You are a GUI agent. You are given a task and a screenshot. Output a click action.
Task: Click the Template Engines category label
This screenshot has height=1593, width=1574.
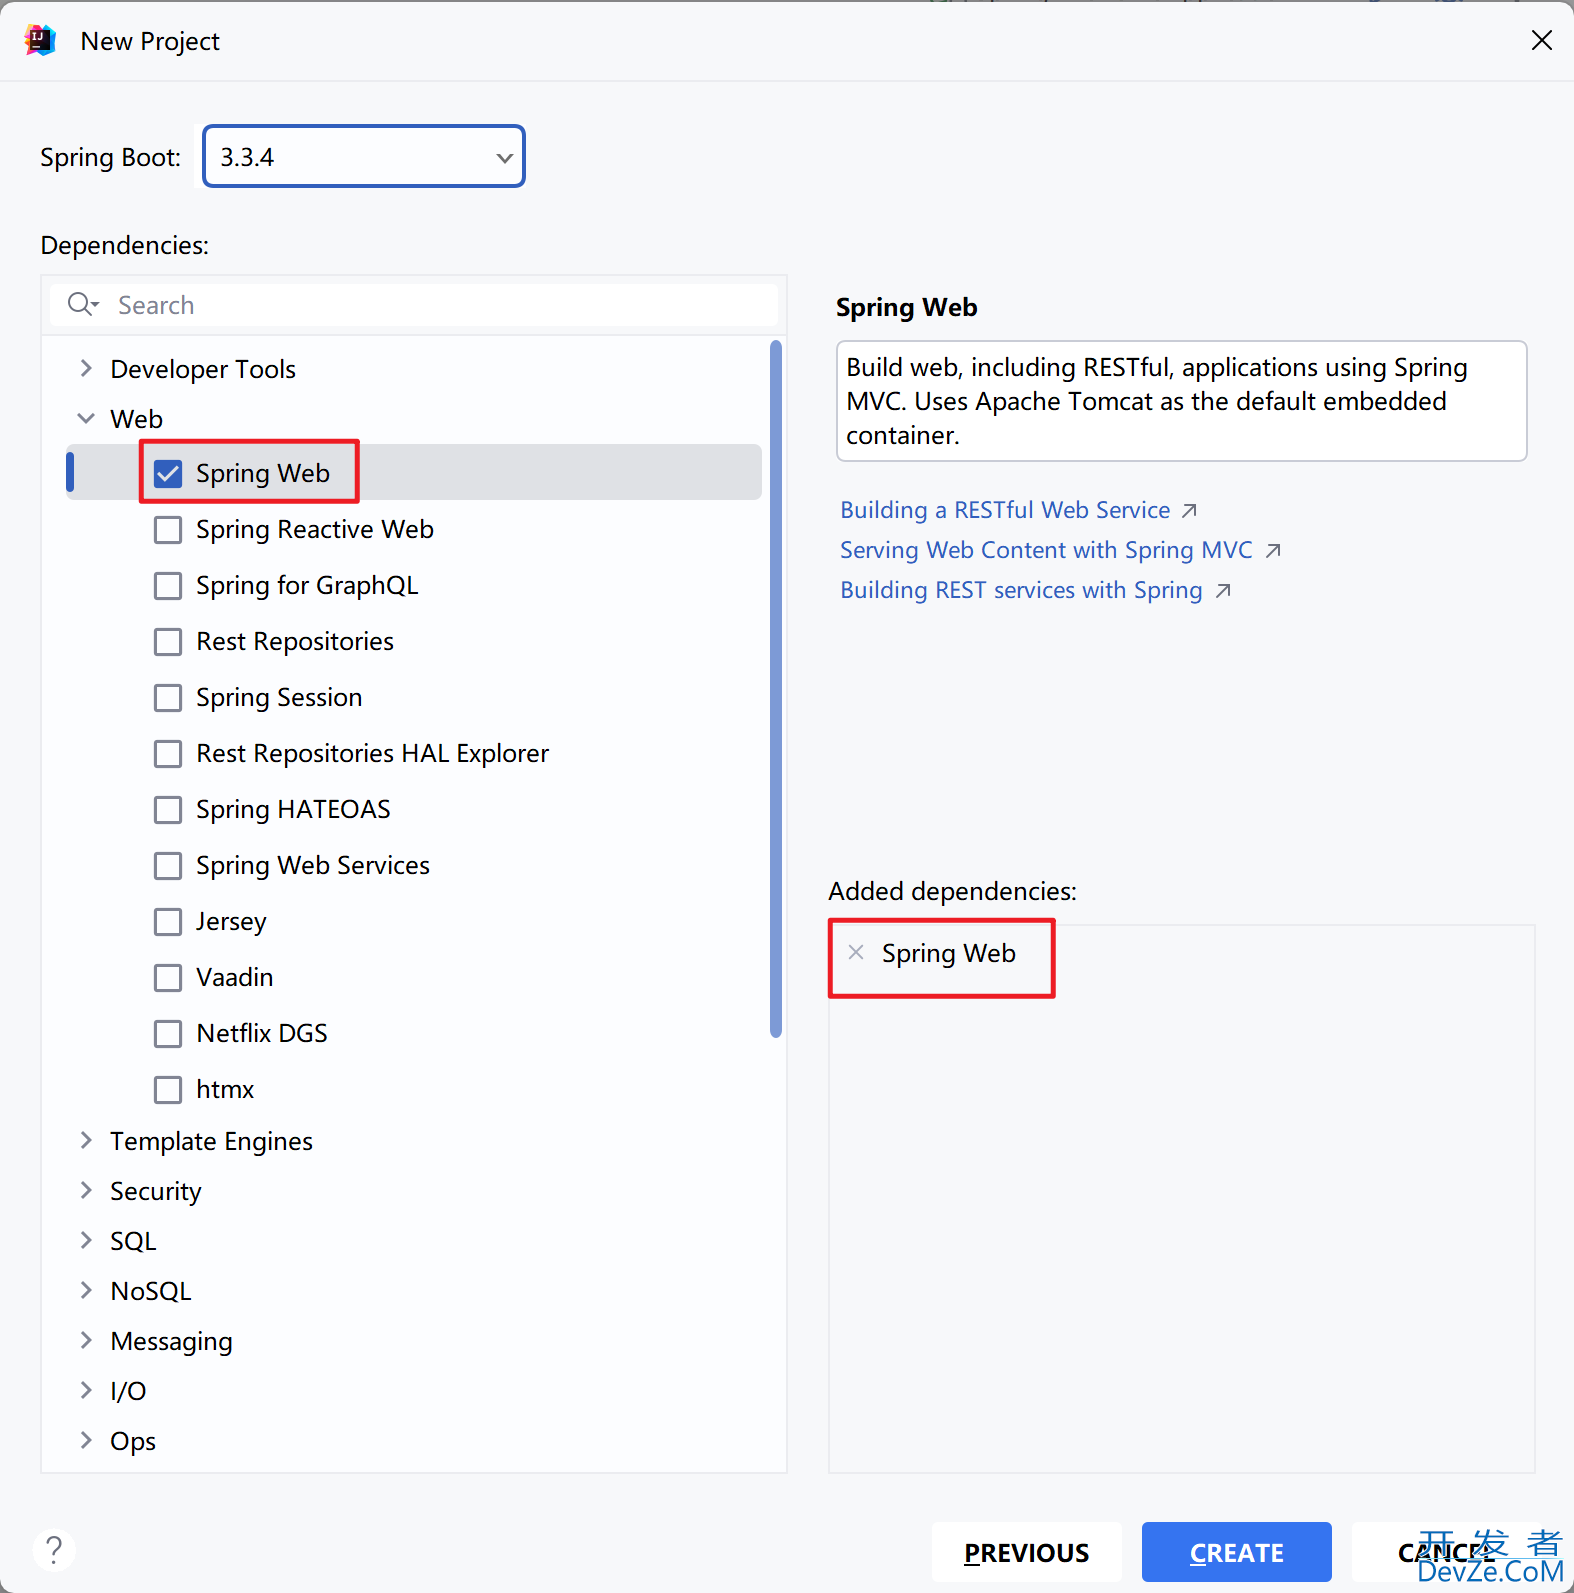coord(211,1141)
